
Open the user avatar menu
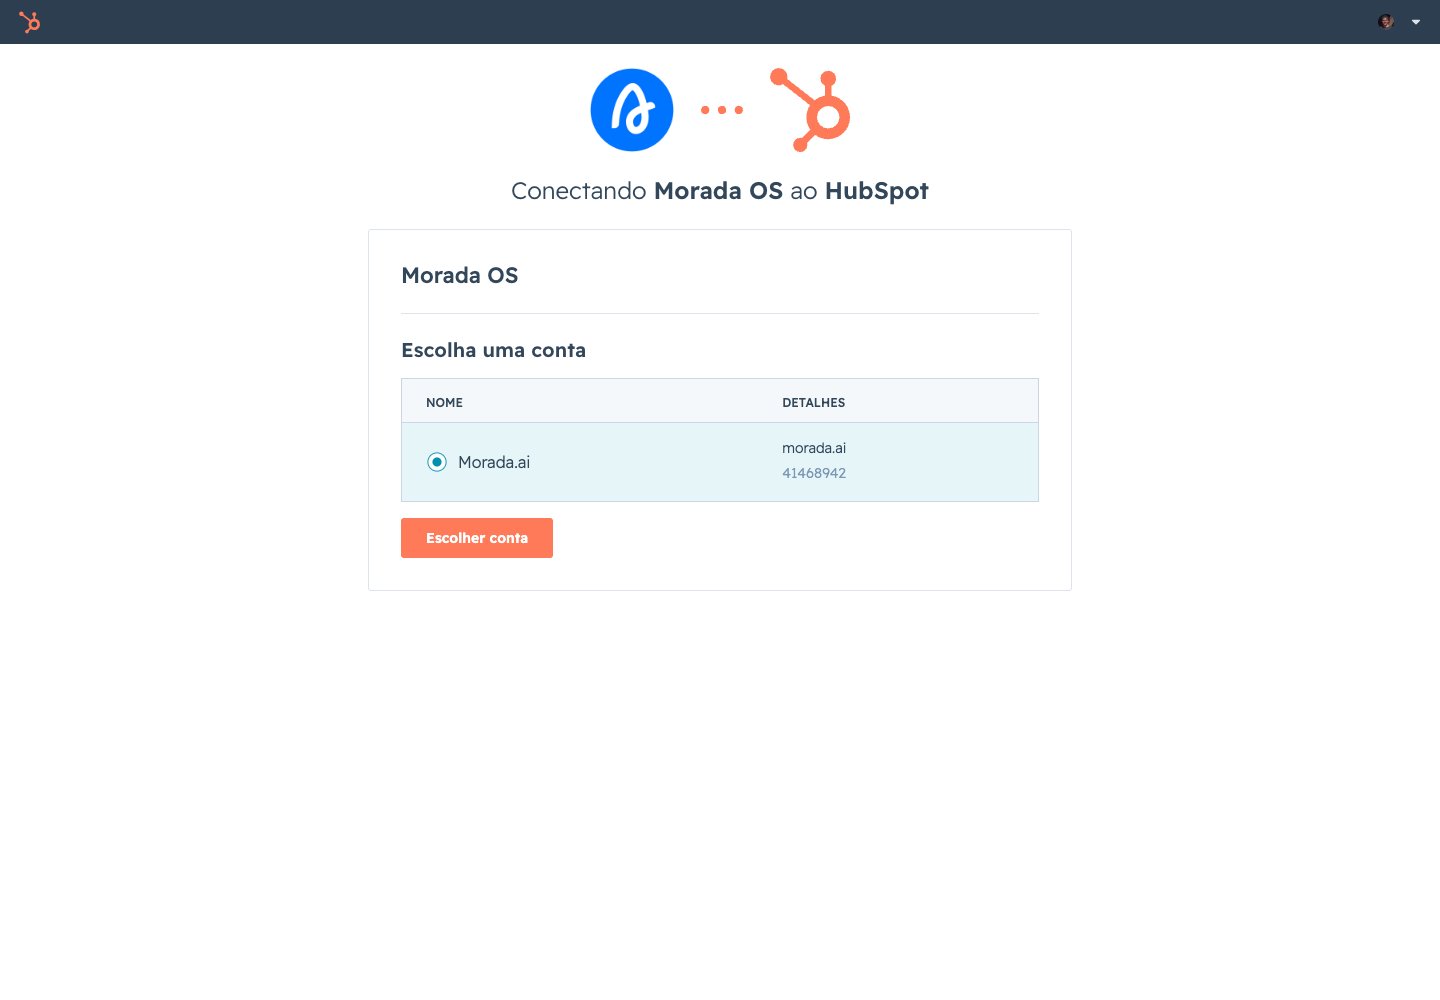coord(1386,22)
